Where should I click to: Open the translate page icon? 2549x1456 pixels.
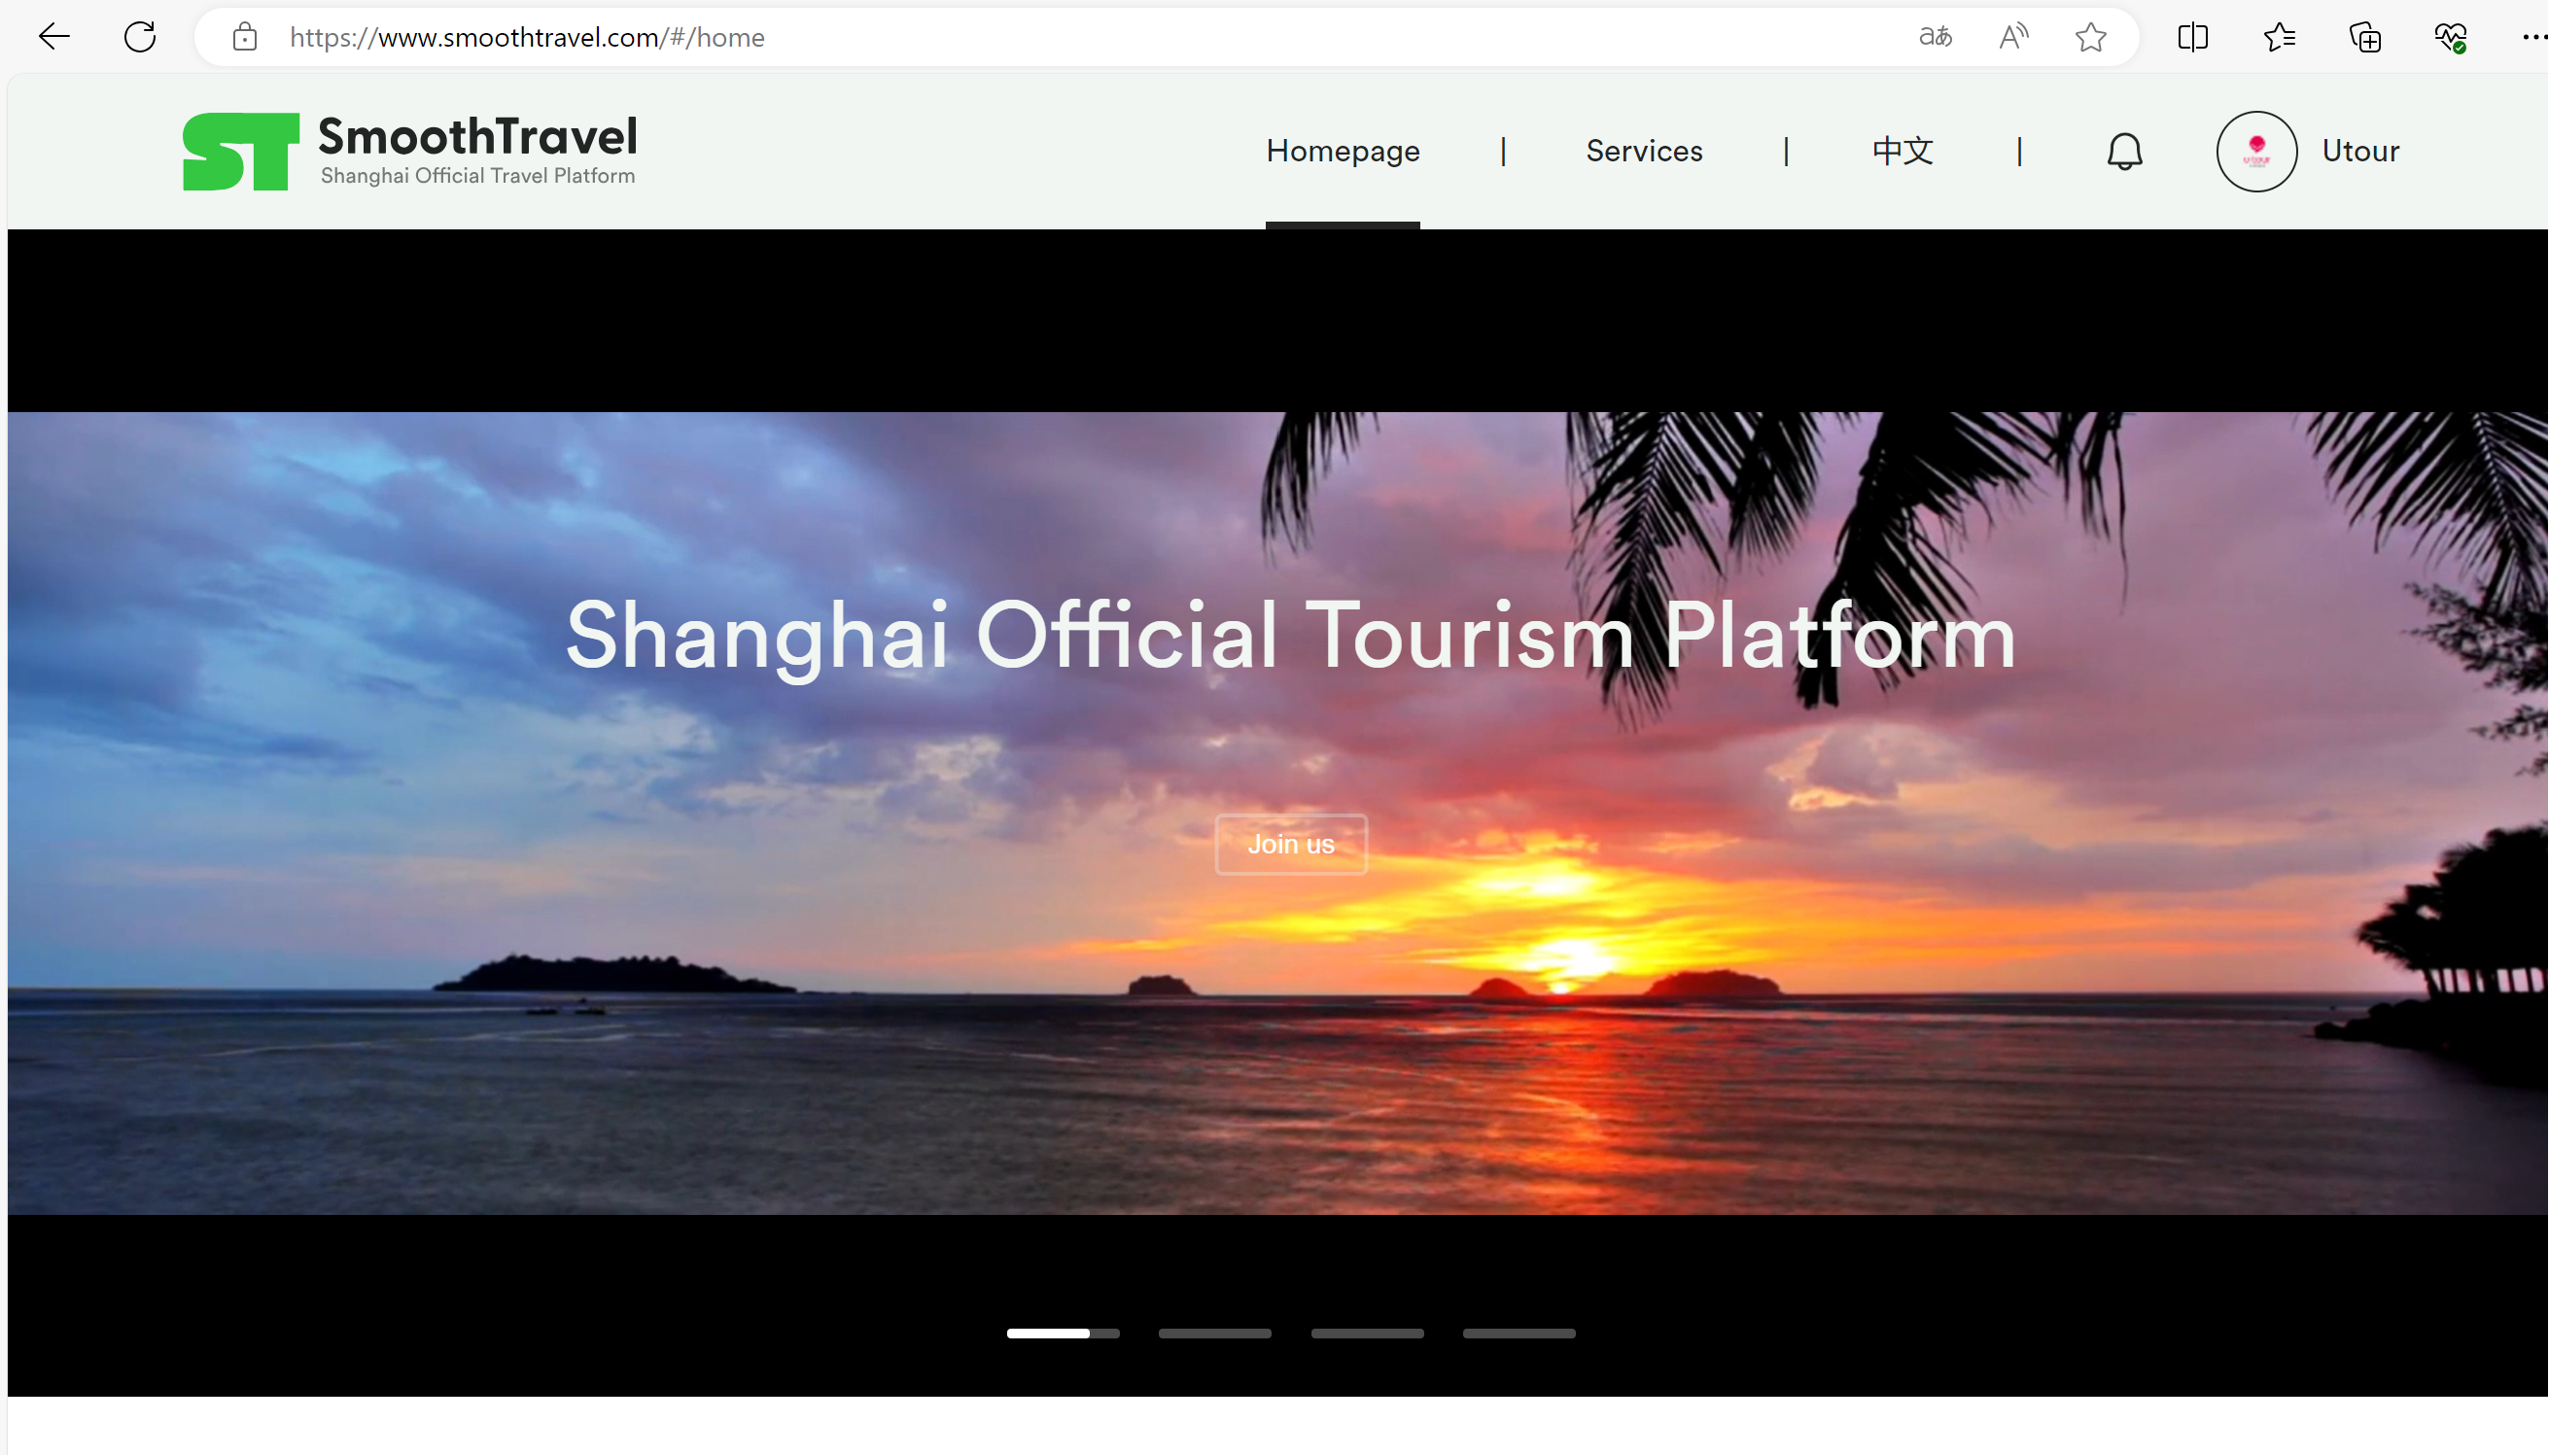click(x=1935, y=37)
